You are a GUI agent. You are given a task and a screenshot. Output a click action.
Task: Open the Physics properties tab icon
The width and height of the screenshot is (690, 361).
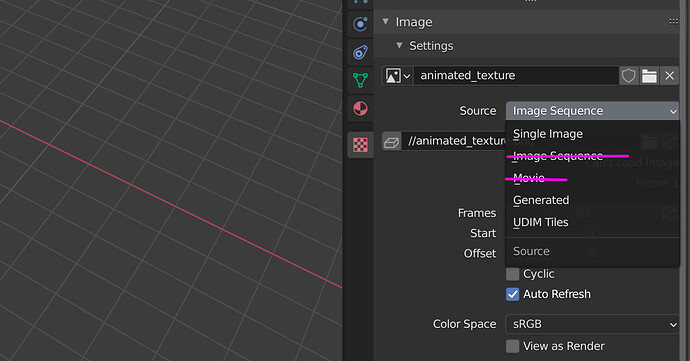click(x=360, y=24)
